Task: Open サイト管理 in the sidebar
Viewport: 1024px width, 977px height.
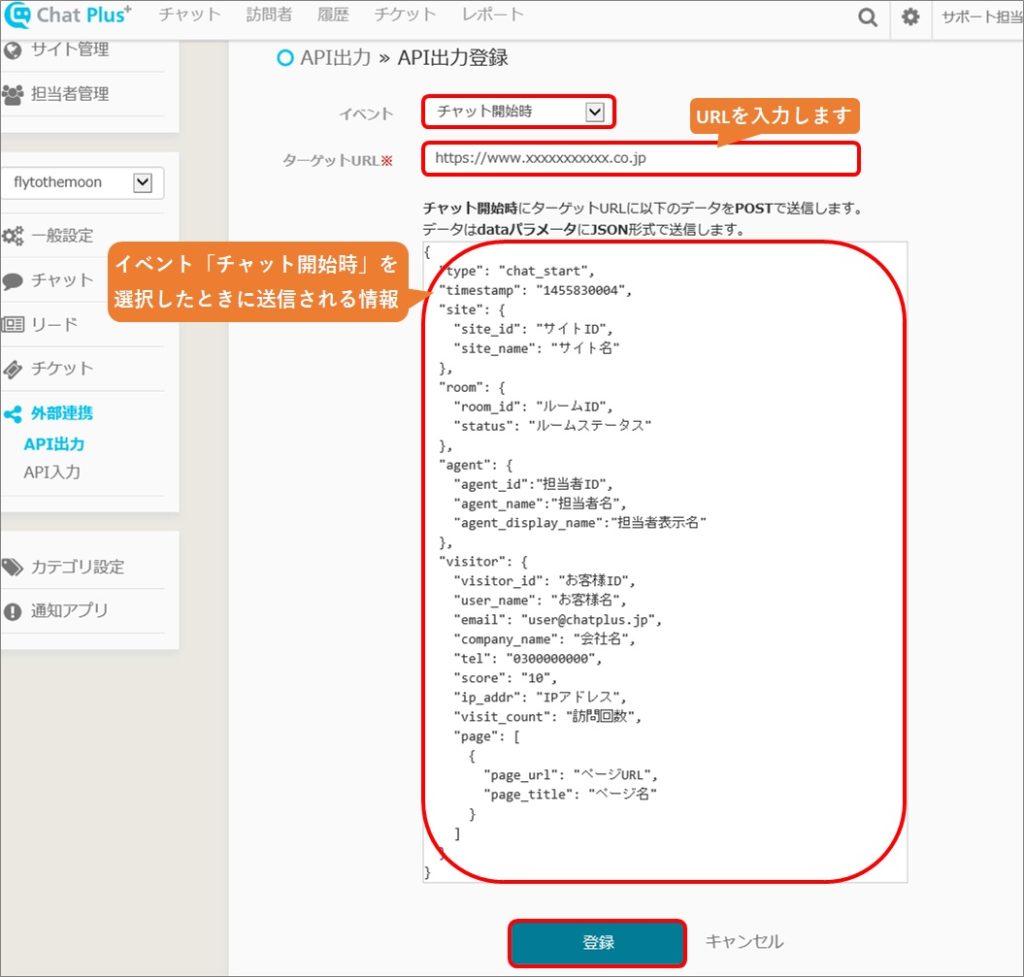Action: [x=70, y=50]
